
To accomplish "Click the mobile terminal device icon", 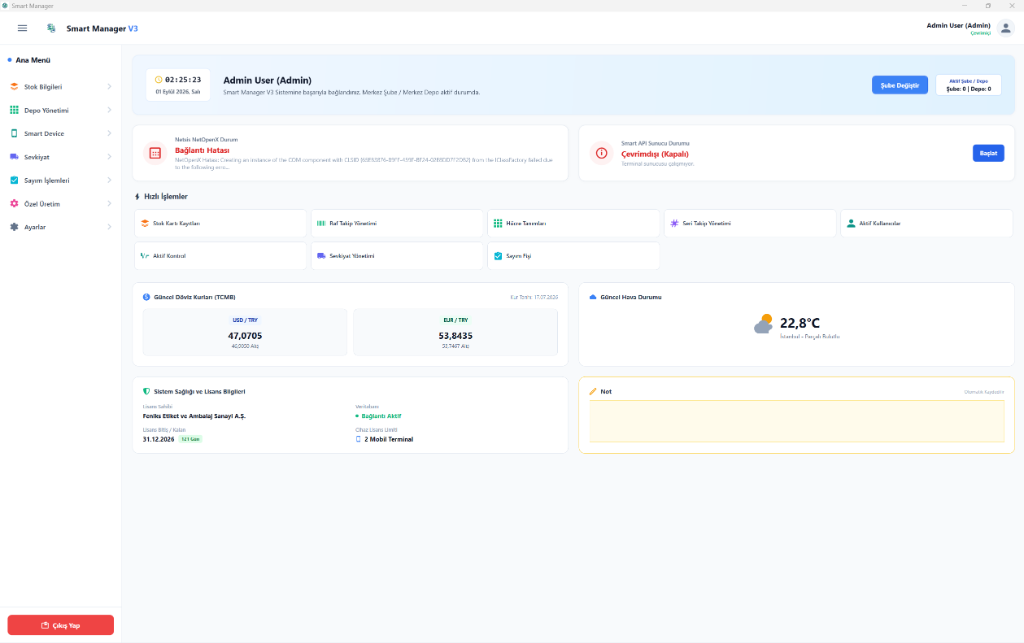I will click(x=358, y=439).
